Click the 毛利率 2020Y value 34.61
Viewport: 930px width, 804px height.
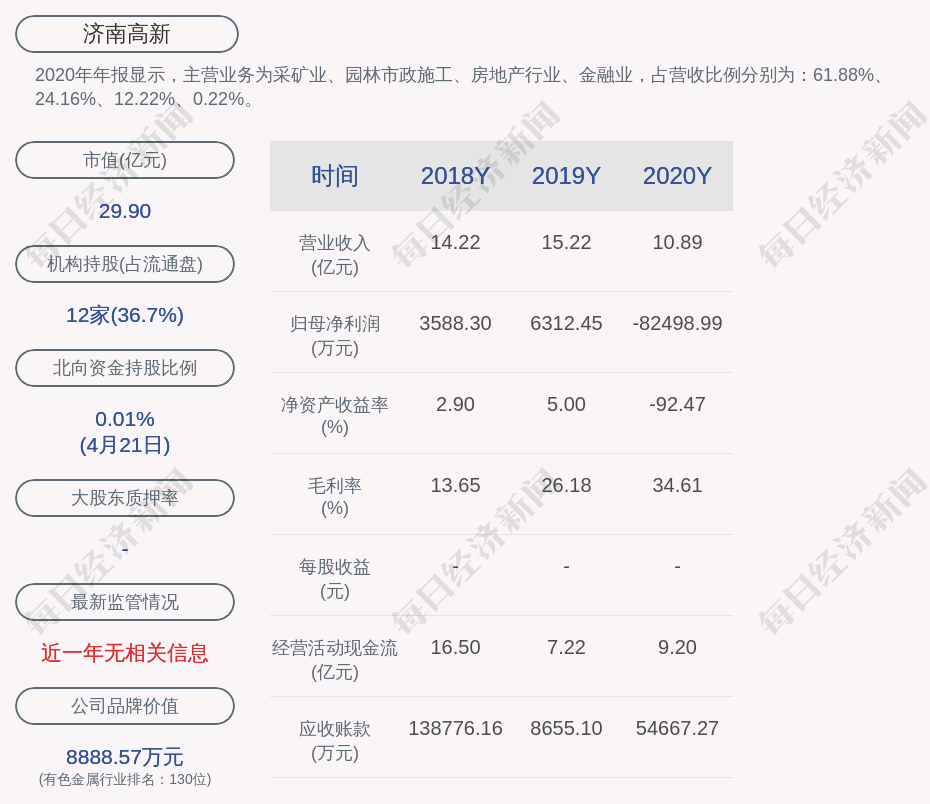coord(677,485)
